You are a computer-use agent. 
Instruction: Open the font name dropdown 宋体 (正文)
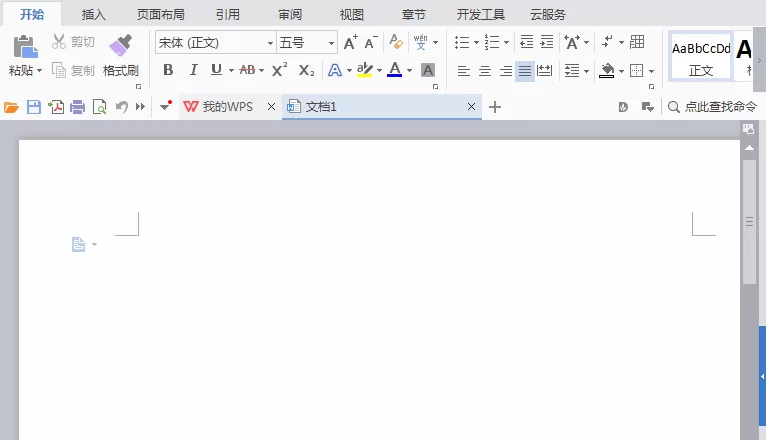tap(270, 43)
